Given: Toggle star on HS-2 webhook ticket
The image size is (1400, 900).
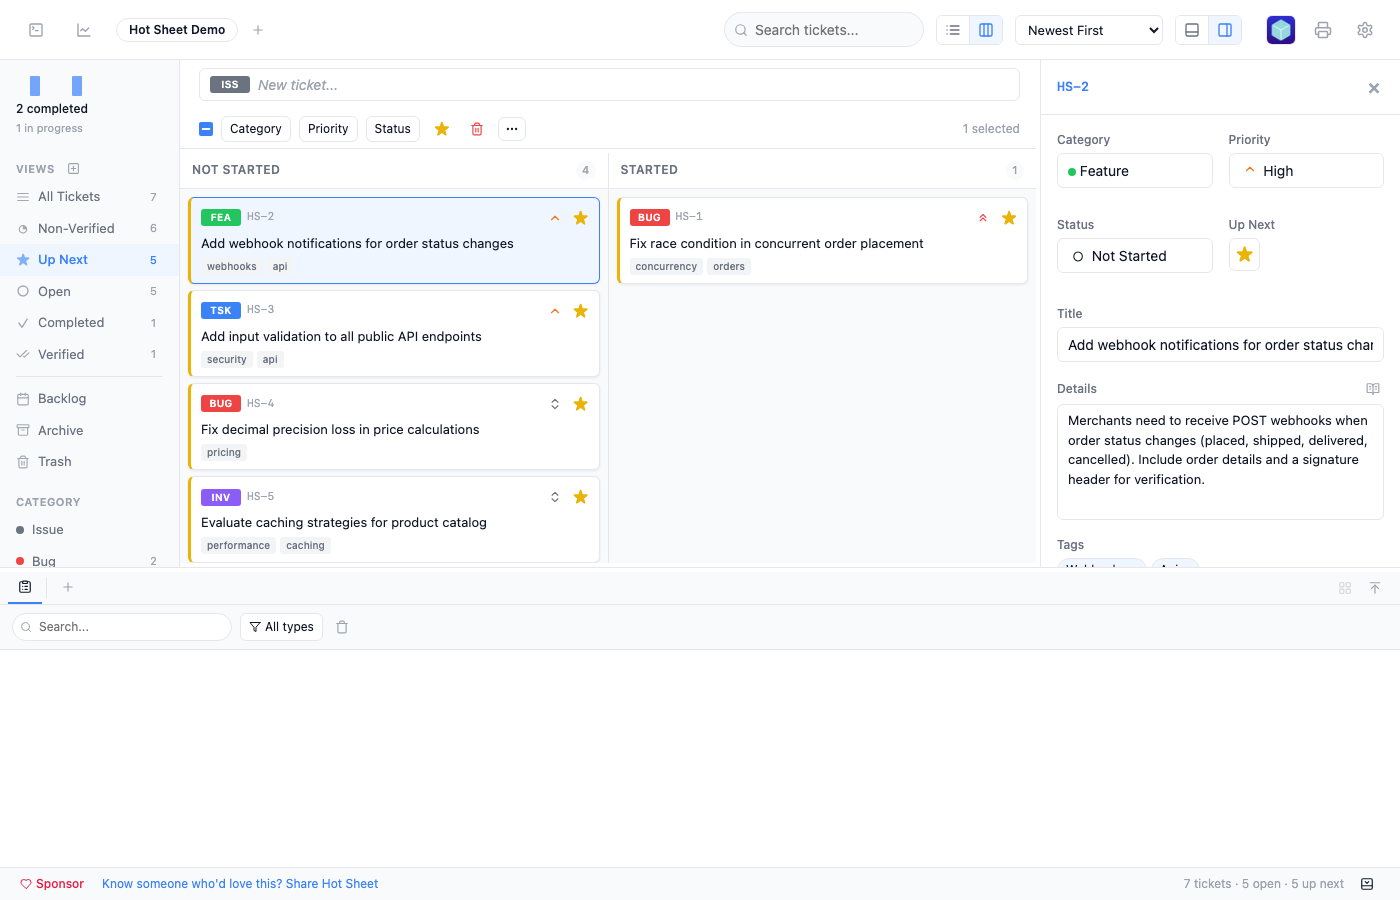Looking at the screenshot, I should click(580, 218).
